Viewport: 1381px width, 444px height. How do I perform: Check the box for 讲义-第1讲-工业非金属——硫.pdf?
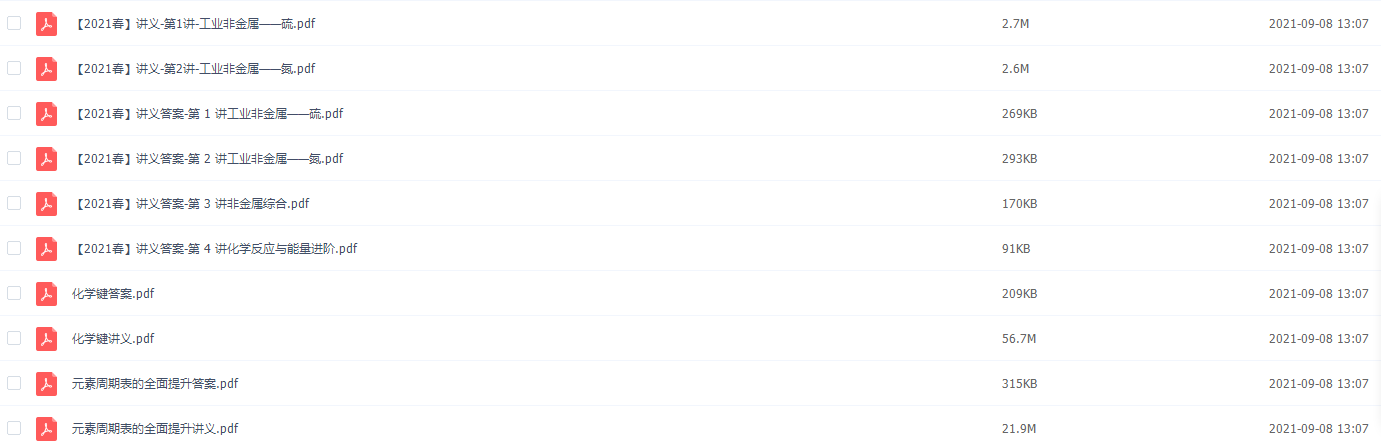[14, 23]
